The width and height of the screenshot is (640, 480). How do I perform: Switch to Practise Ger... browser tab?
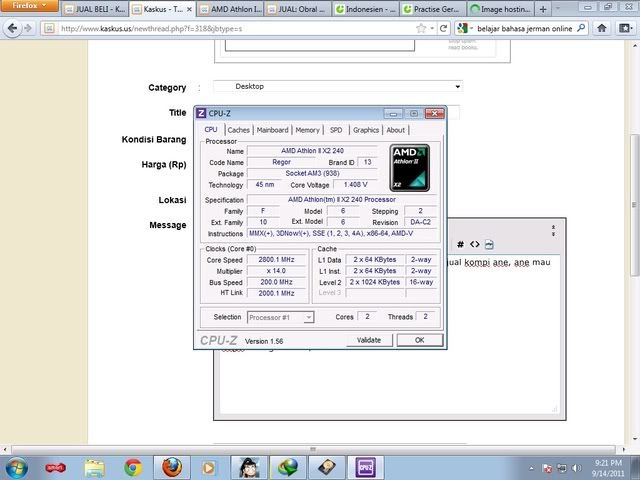coord(433,9)
